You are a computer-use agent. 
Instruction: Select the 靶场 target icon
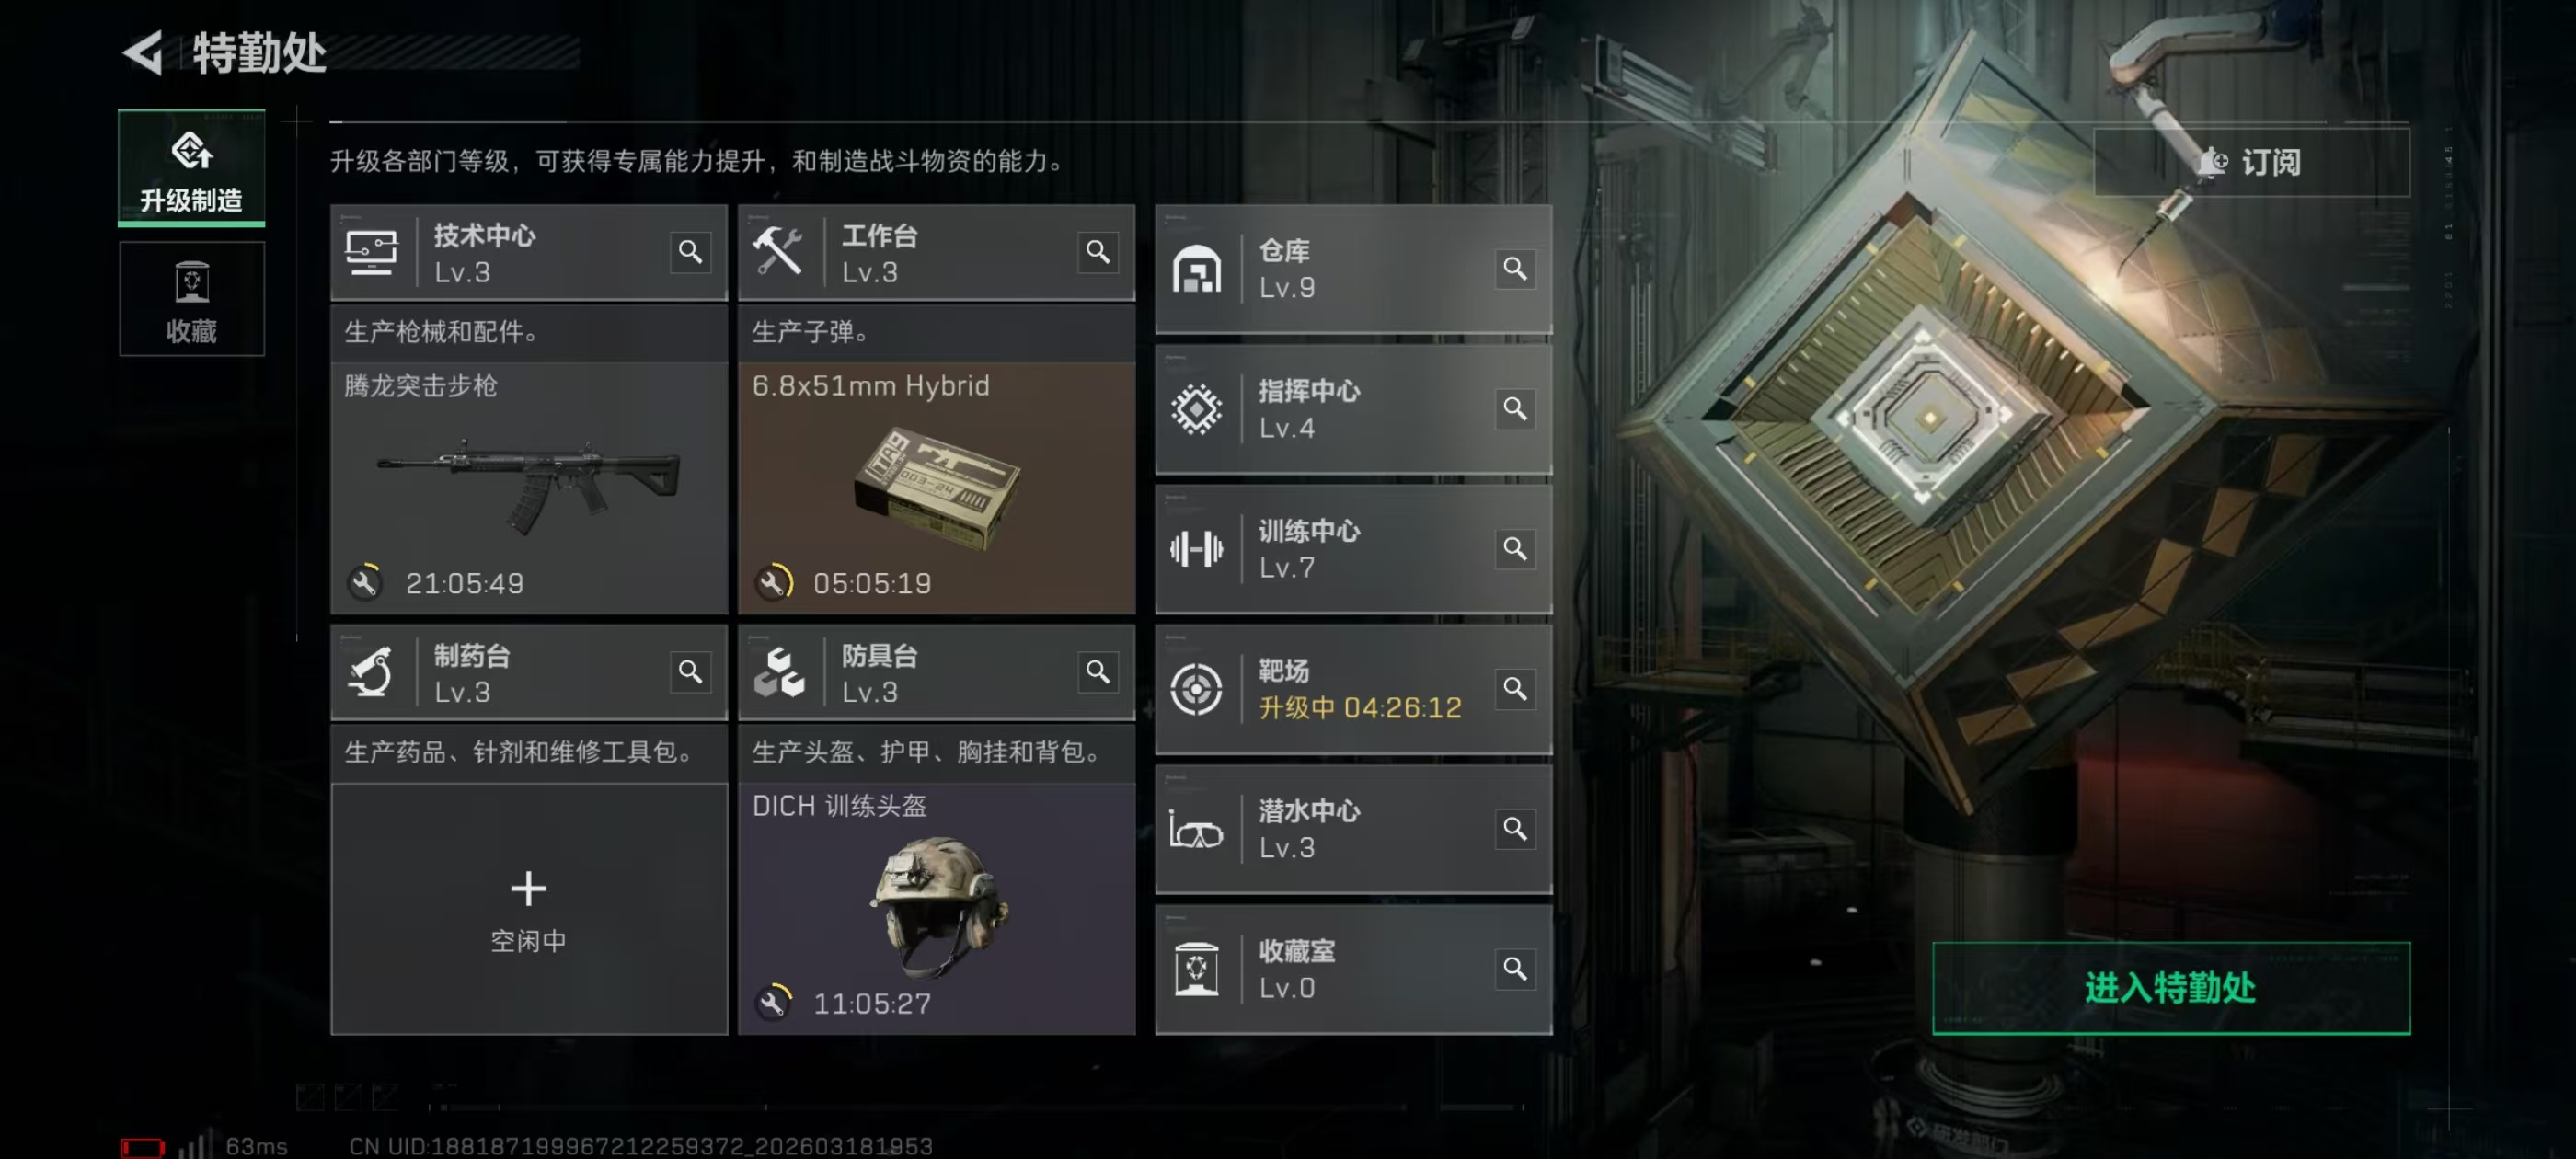[1196, 689]
